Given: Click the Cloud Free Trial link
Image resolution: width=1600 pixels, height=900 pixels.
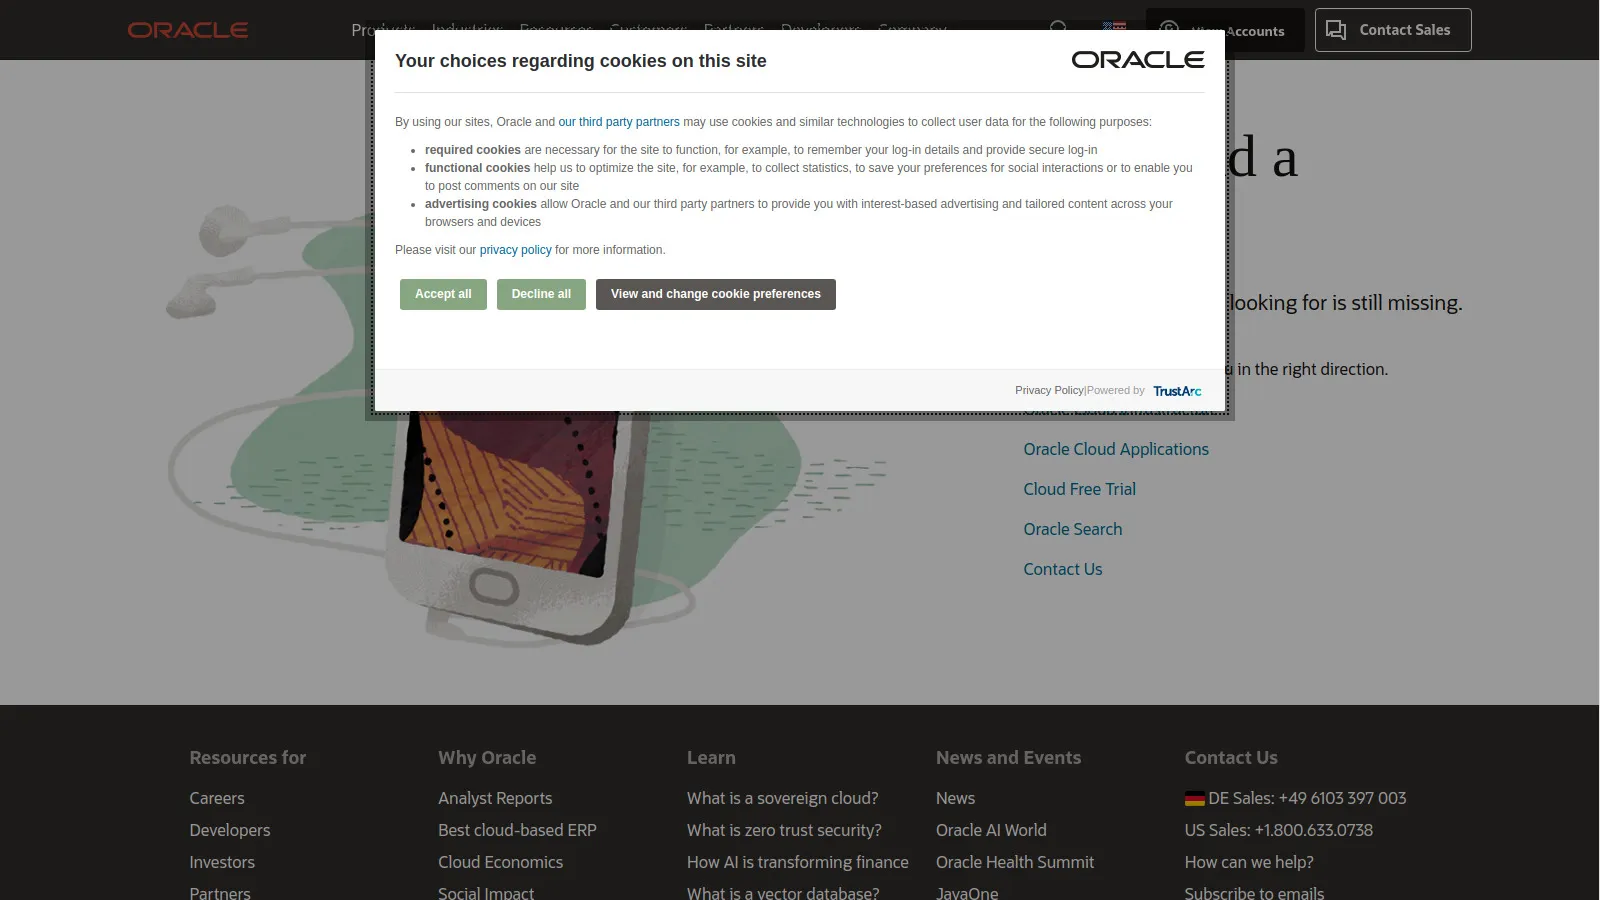Looking at the screenshot, I should (1079, 489).
